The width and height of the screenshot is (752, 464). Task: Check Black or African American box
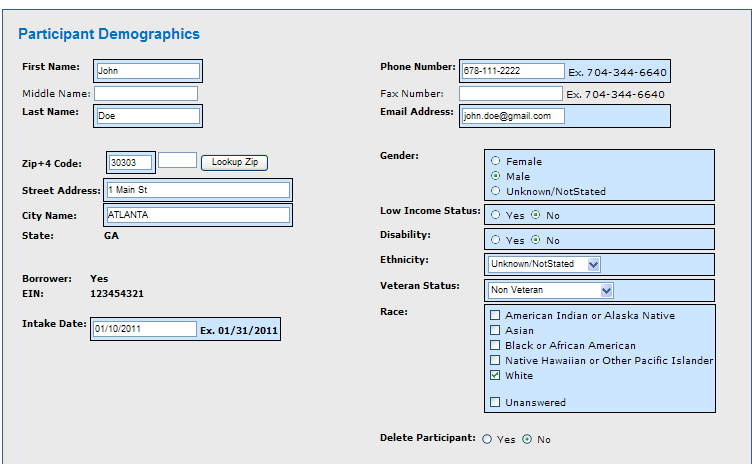click(x=494, y=345)
